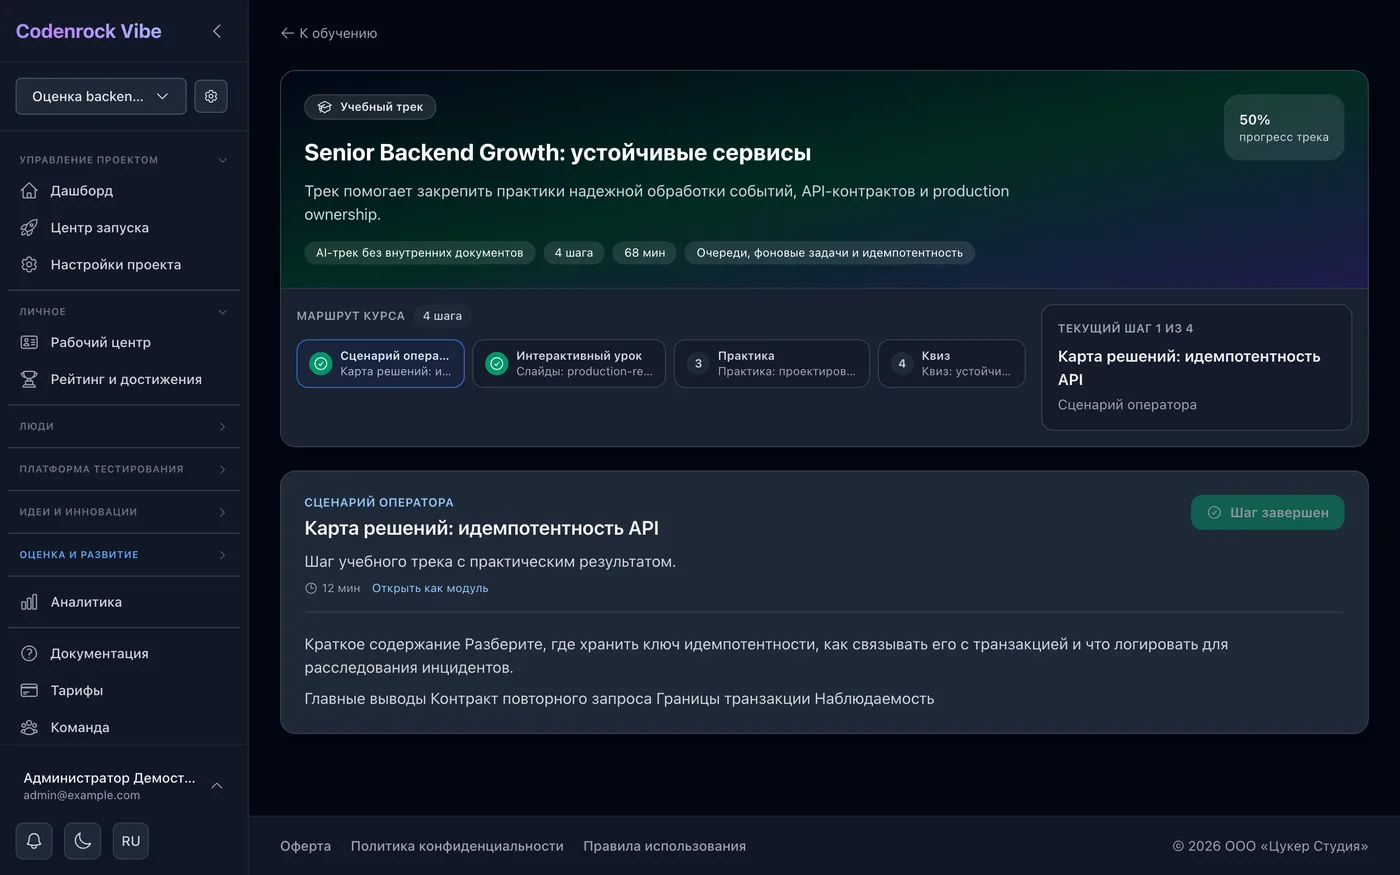Expand Платформа тестирования section
The width and height of the screenshot is (1400, 875).
124,469
